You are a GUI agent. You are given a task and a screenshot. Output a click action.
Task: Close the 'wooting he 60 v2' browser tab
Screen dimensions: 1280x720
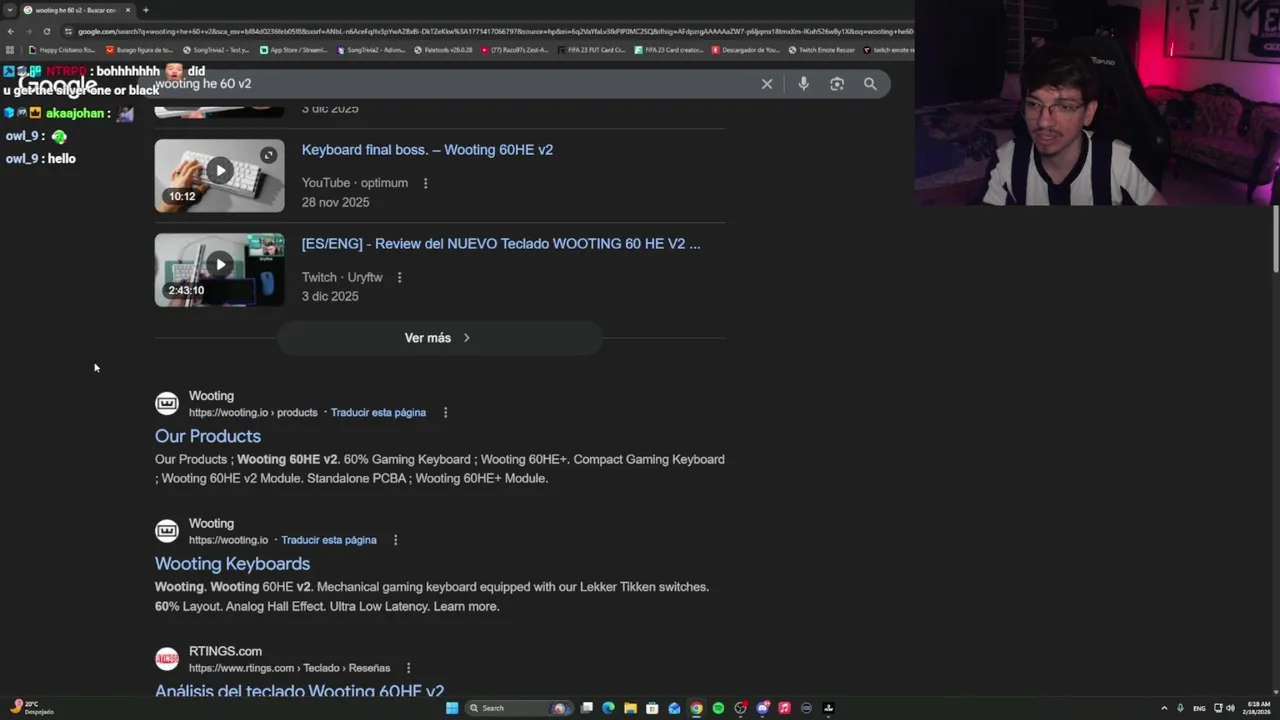(127, 10)
